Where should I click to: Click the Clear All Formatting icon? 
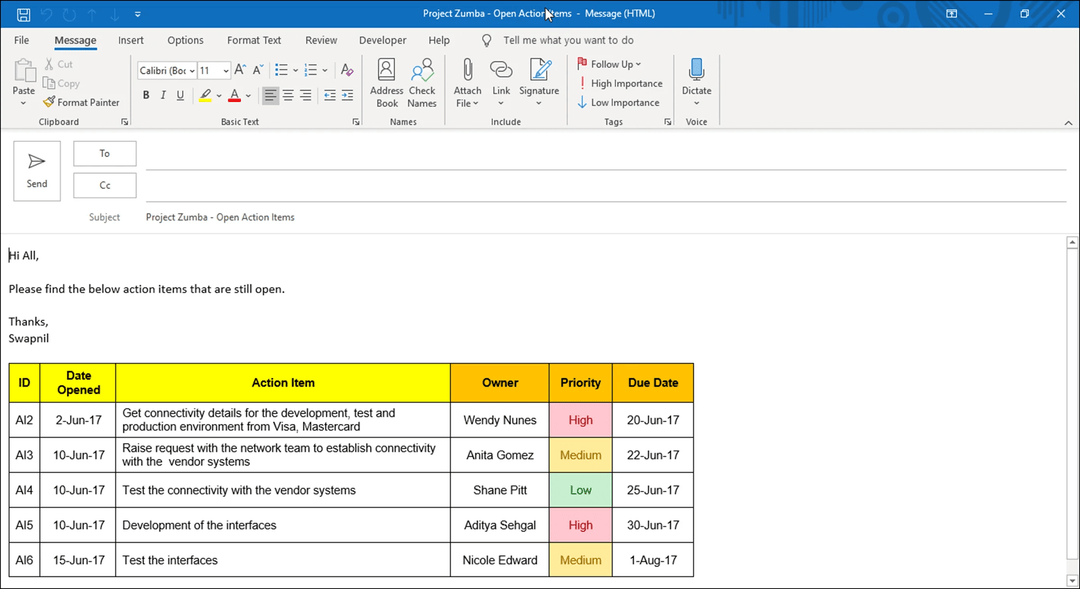(x=347, y=70)
